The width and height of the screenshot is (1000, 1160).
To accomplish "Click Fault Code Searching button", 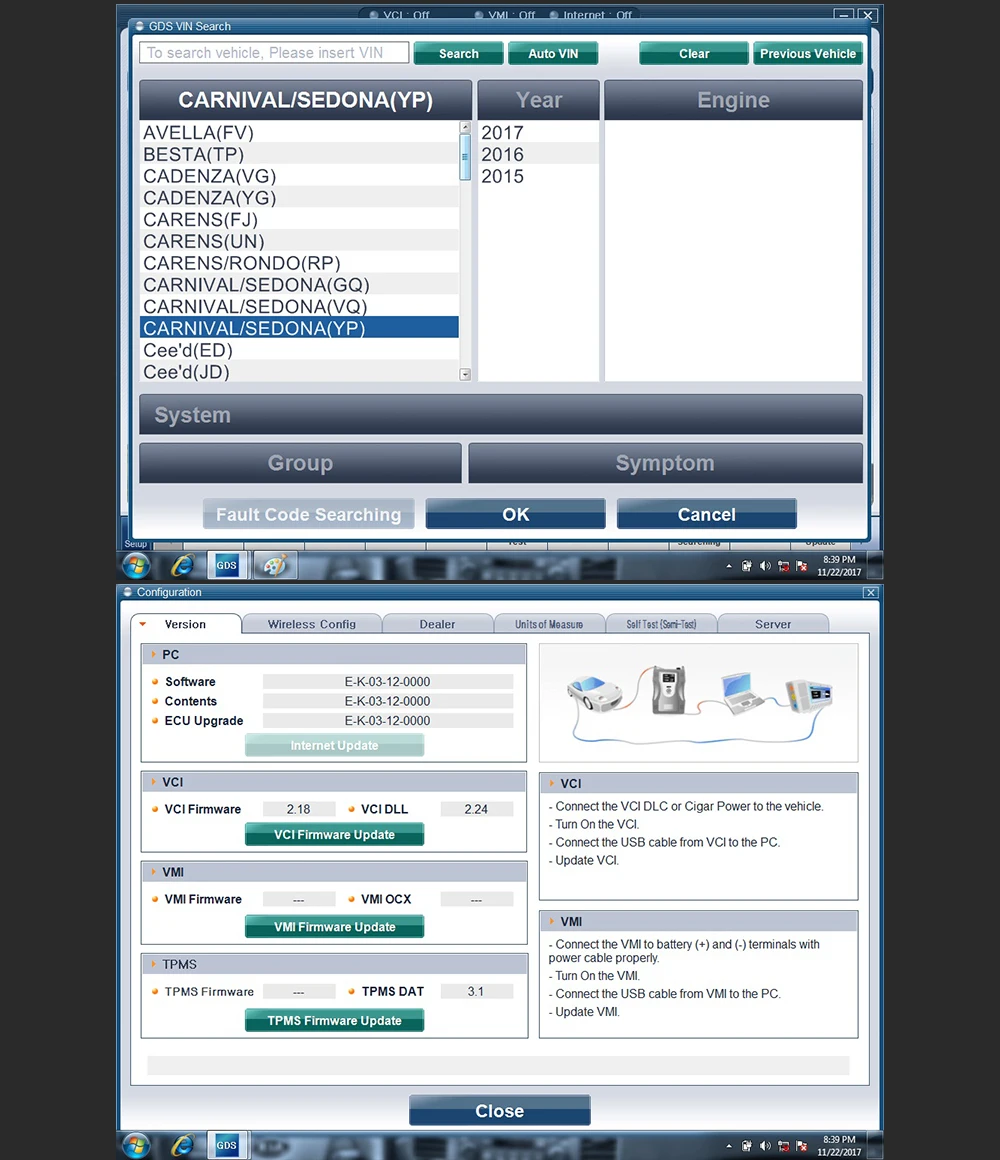I will click(308, 514).
